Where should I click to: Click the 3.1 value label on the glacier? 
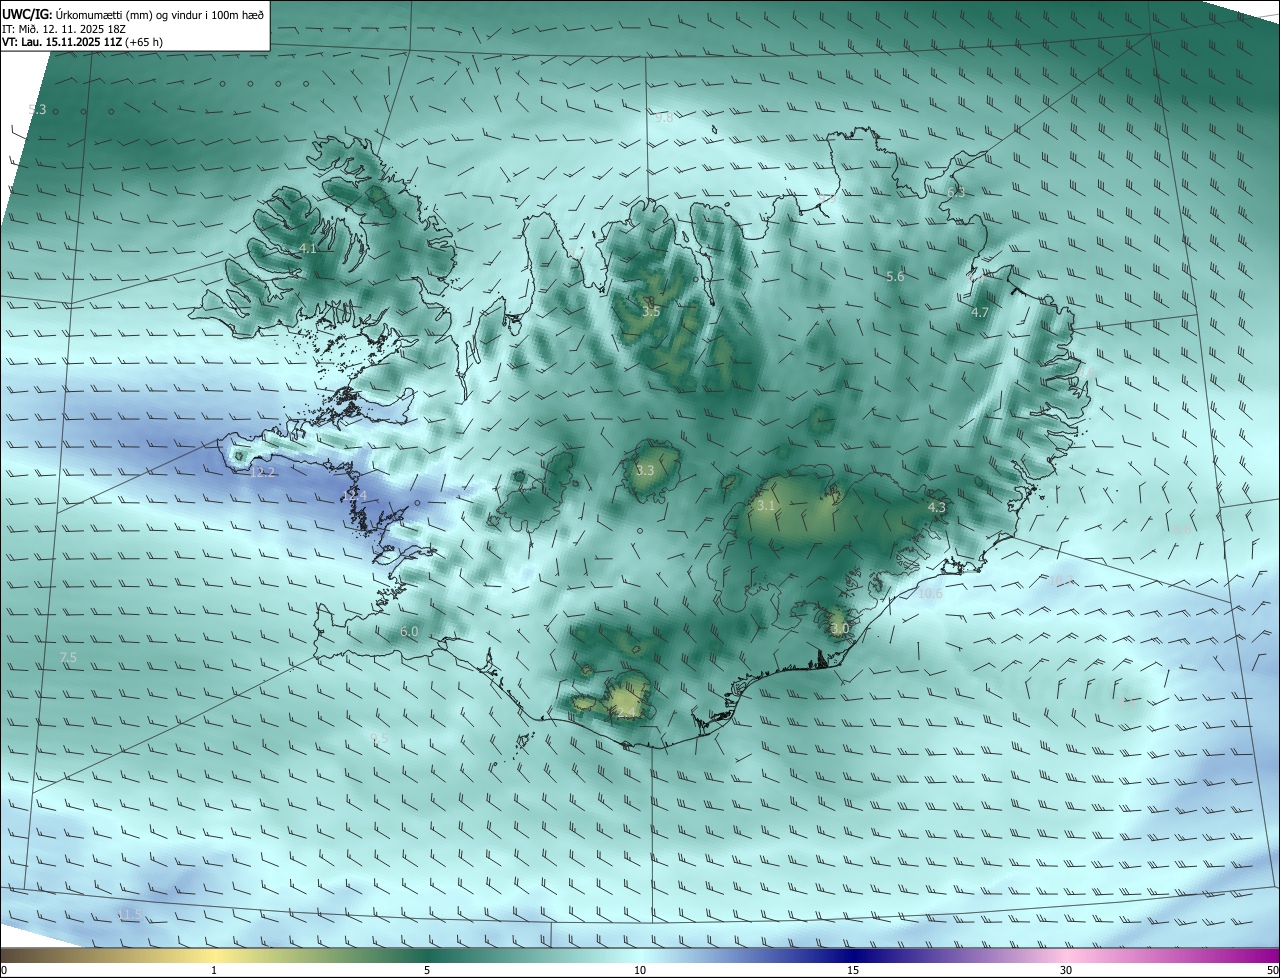(x=766, y=506)
